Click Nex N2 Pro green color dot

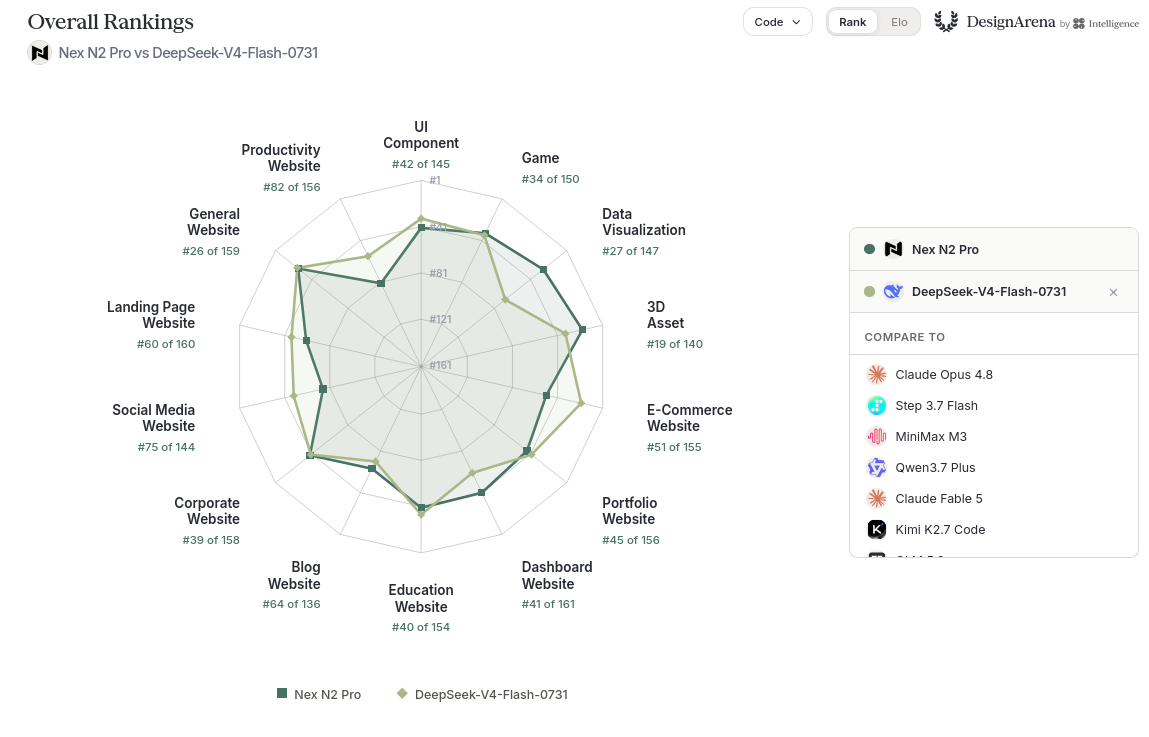pos(869,249)
